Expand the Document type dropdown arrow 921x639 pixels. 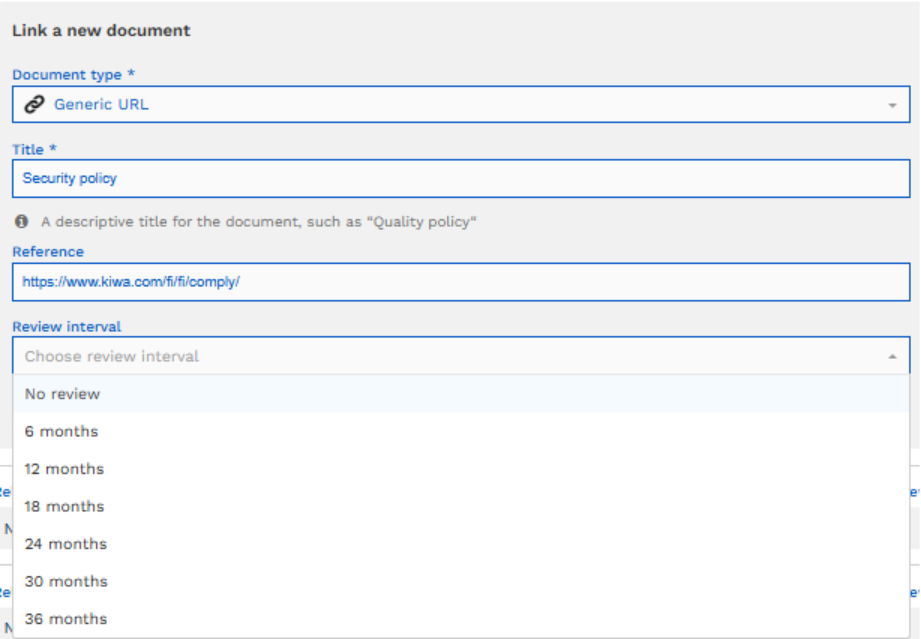pos(892,105)
